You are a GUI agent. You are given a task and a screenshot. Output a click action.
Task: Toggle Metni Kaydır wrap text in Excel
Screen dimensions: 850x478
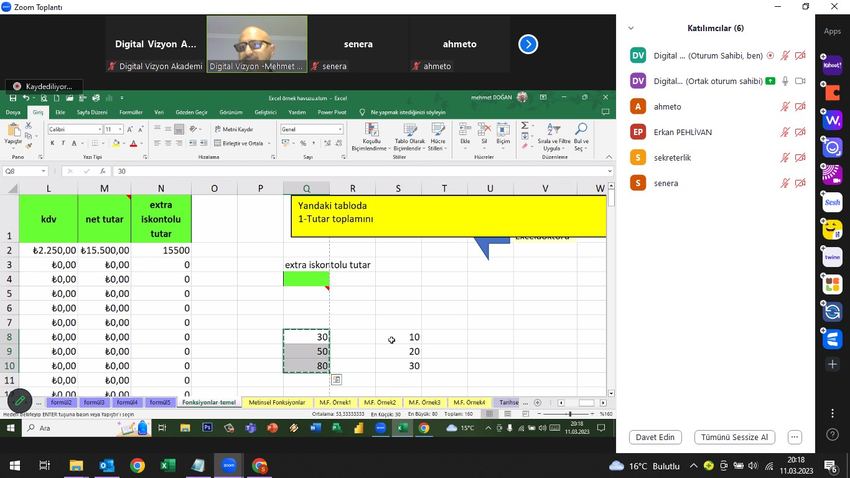(x=234, y=130)
